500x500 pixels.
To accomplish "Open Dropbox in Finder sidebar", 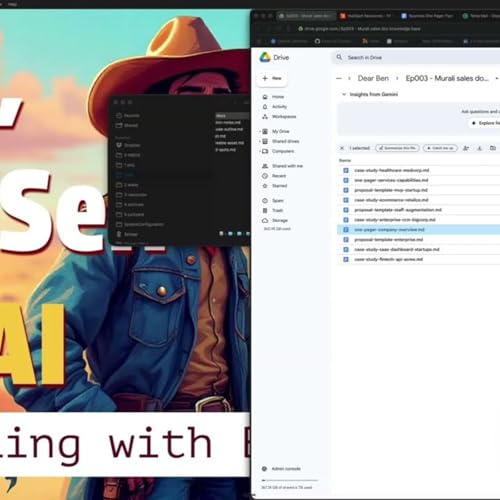I will coord(128,145).
